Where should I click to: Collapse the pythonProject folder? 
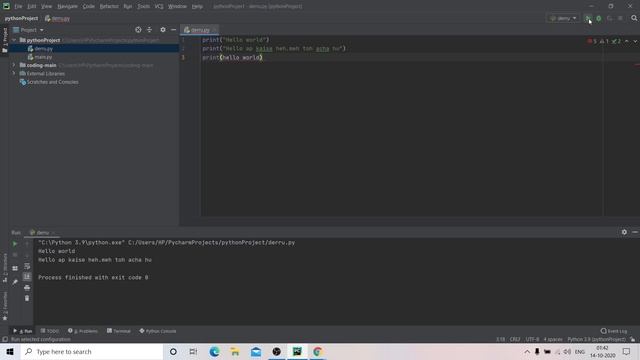coord(14,40)
